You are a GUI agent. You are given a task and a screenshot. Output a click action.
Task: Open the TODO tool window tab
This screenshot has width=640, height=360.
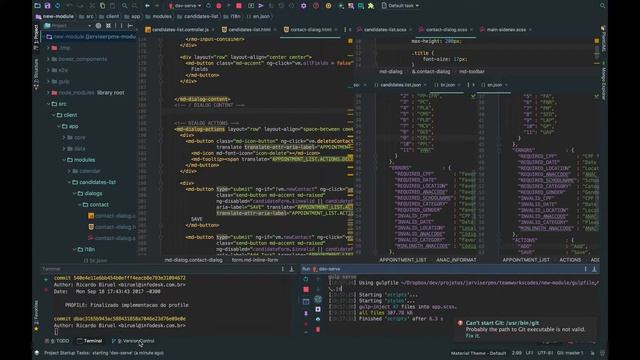58,341
